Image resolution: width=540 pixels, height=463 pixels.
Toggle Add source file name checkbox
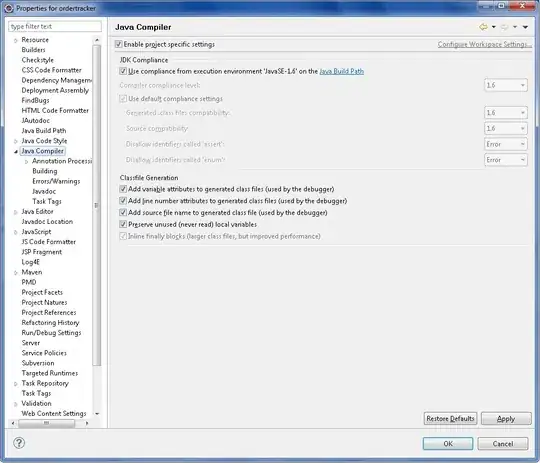point(123,213)
